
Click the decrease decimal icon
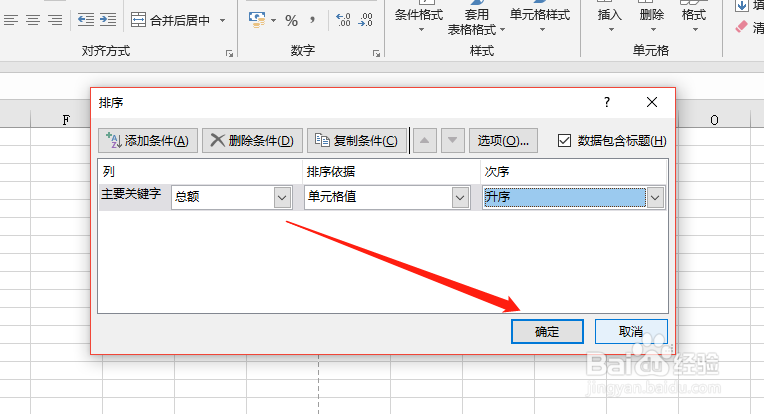click(365, 20)
